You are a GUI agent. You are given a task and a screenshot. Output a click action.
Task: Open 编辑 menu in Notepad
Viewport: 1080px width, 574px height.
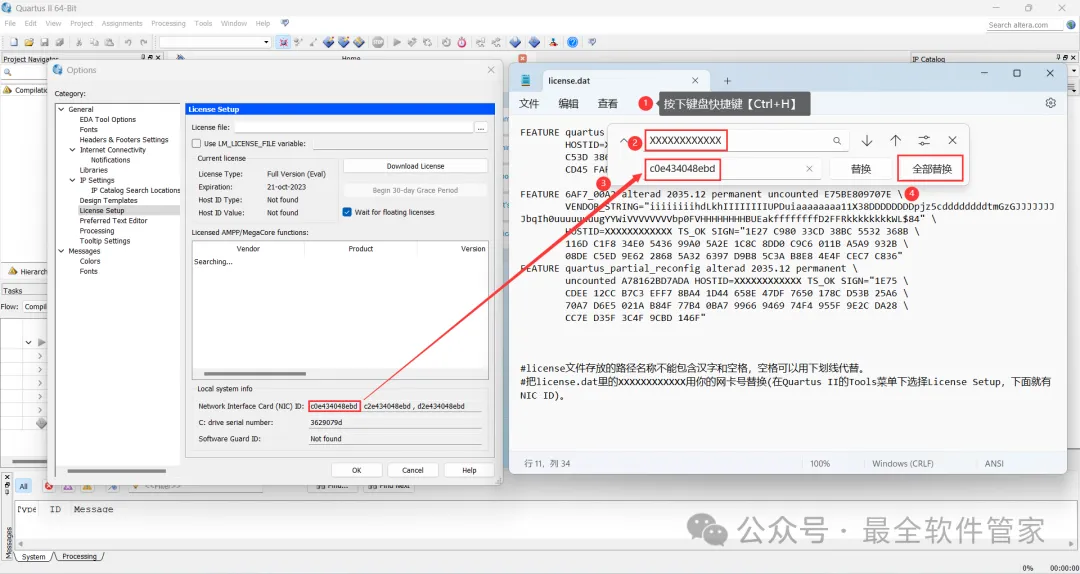(x=568, y=103)
